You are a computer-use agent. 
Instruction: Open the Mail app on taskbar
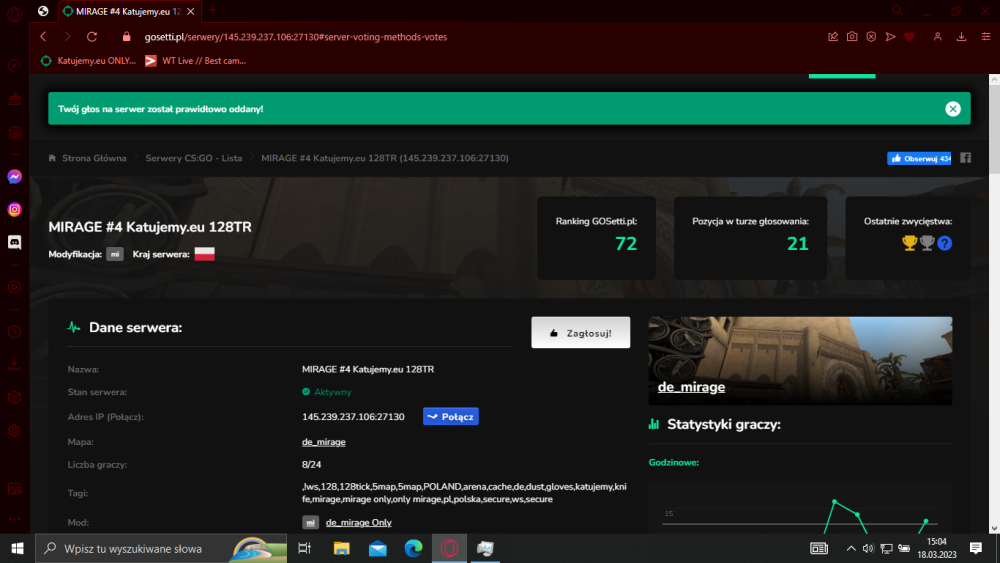(x=378, y=548)
